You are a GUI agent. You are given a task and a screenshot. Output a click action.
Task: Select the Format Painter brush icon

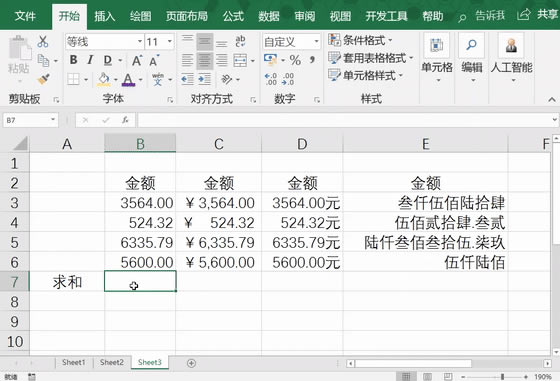pyautogui.click(x=44, y=79)
